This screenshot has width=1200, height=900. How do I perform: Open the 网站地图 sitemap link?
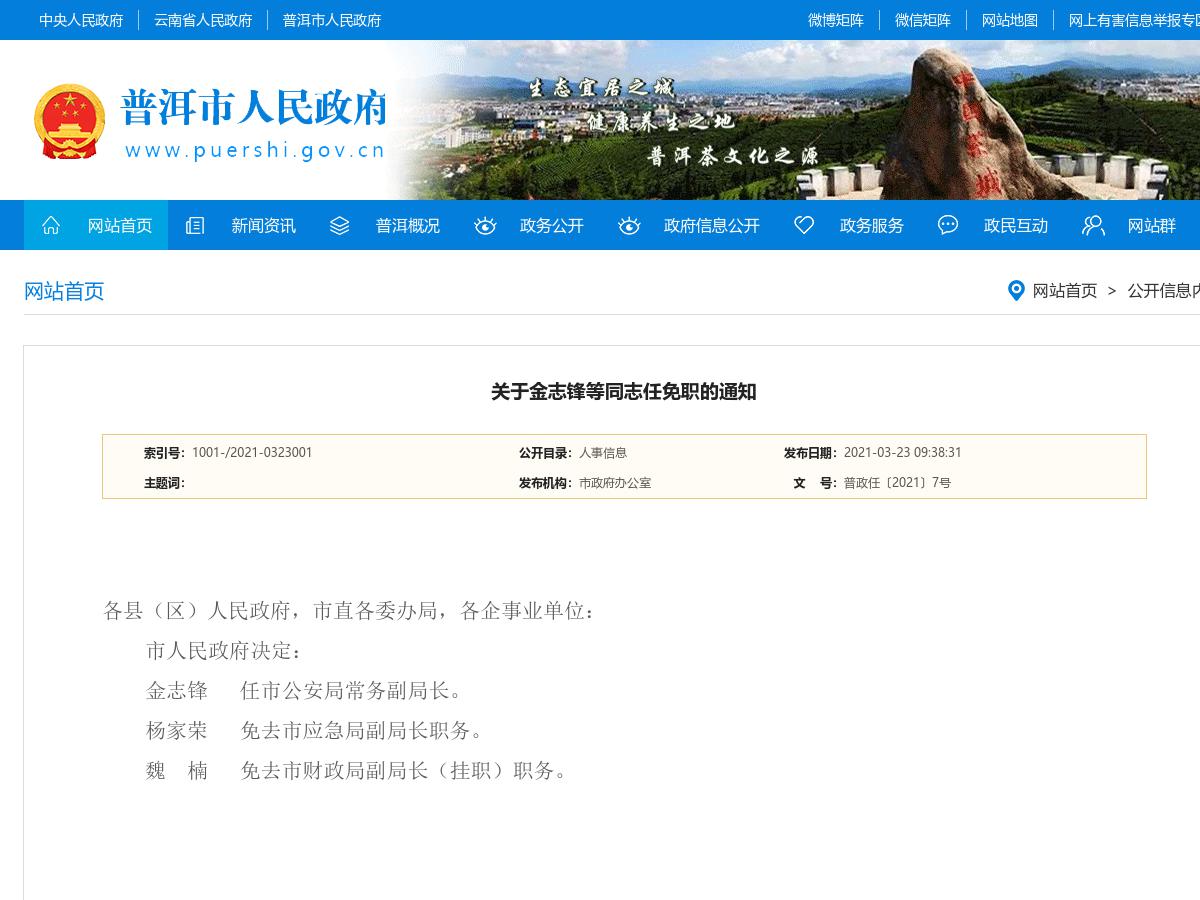pos(1010,20)
